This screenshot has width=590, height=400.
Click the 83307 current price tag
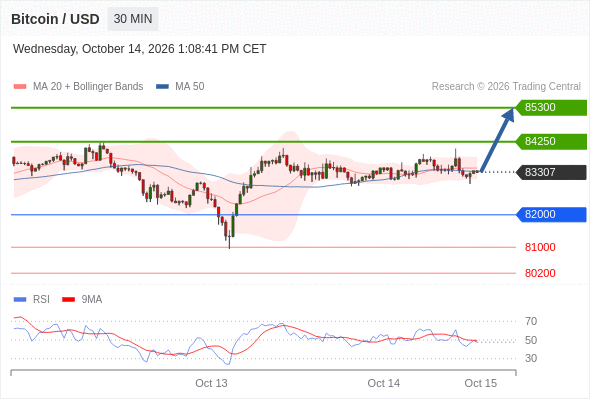coord(551,172)
